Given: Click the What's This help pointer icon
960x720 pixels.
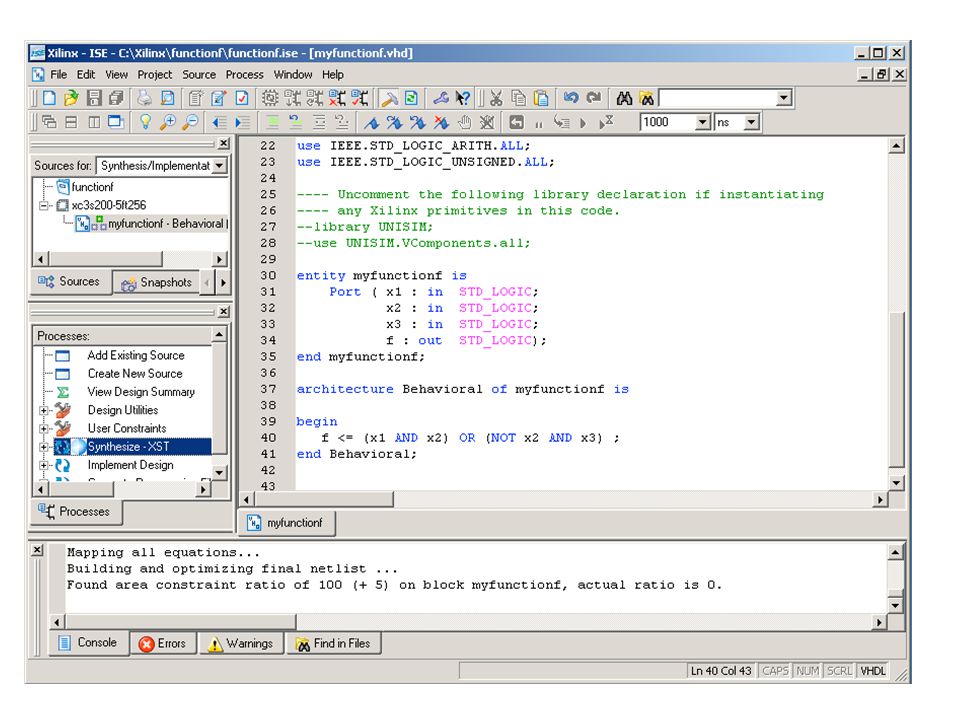Looking at the screenshot, I should tap(463, 98).
